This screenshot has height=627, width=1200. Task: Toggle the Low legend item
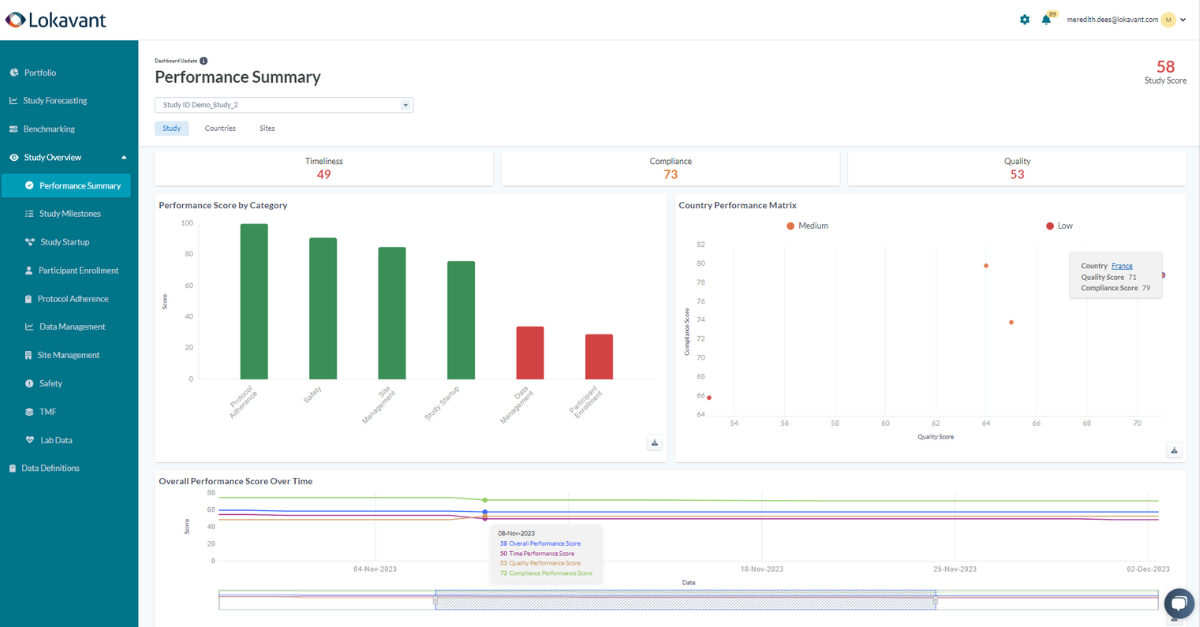point(1059,226)
